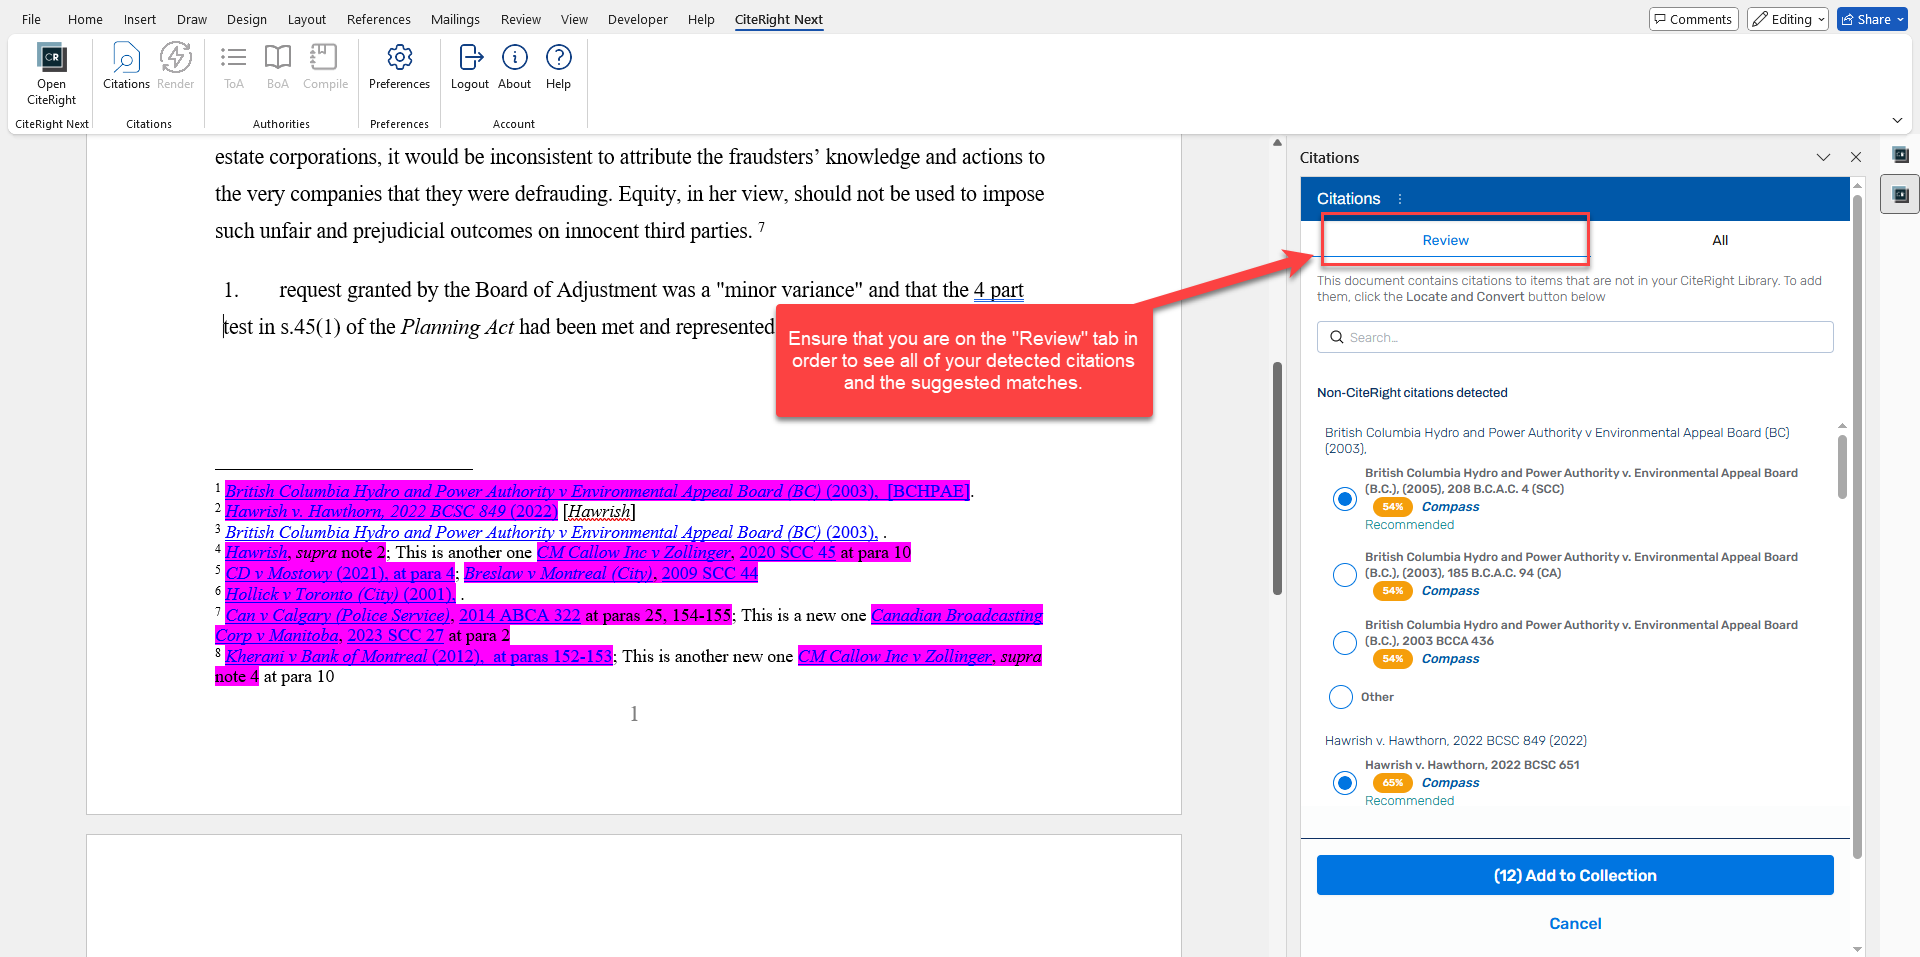The width and height of the screenshot is (1920, 957).
Task: Open the Mailings ribbon tab
Action: [455, 19]
